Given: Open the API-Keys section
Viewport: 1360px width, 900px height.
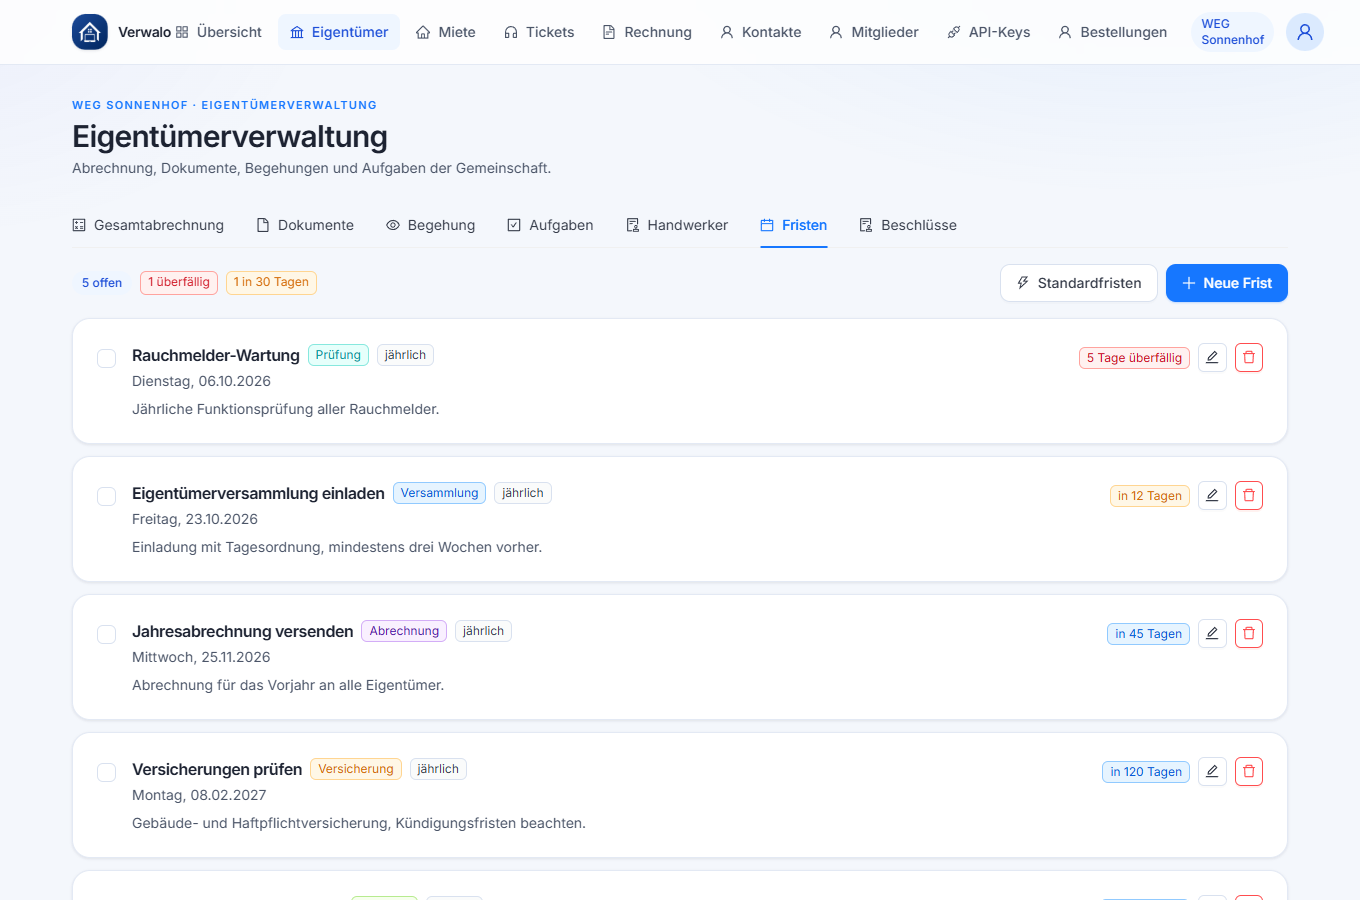Looking at the screenshot, I should (x=989, y=32).
